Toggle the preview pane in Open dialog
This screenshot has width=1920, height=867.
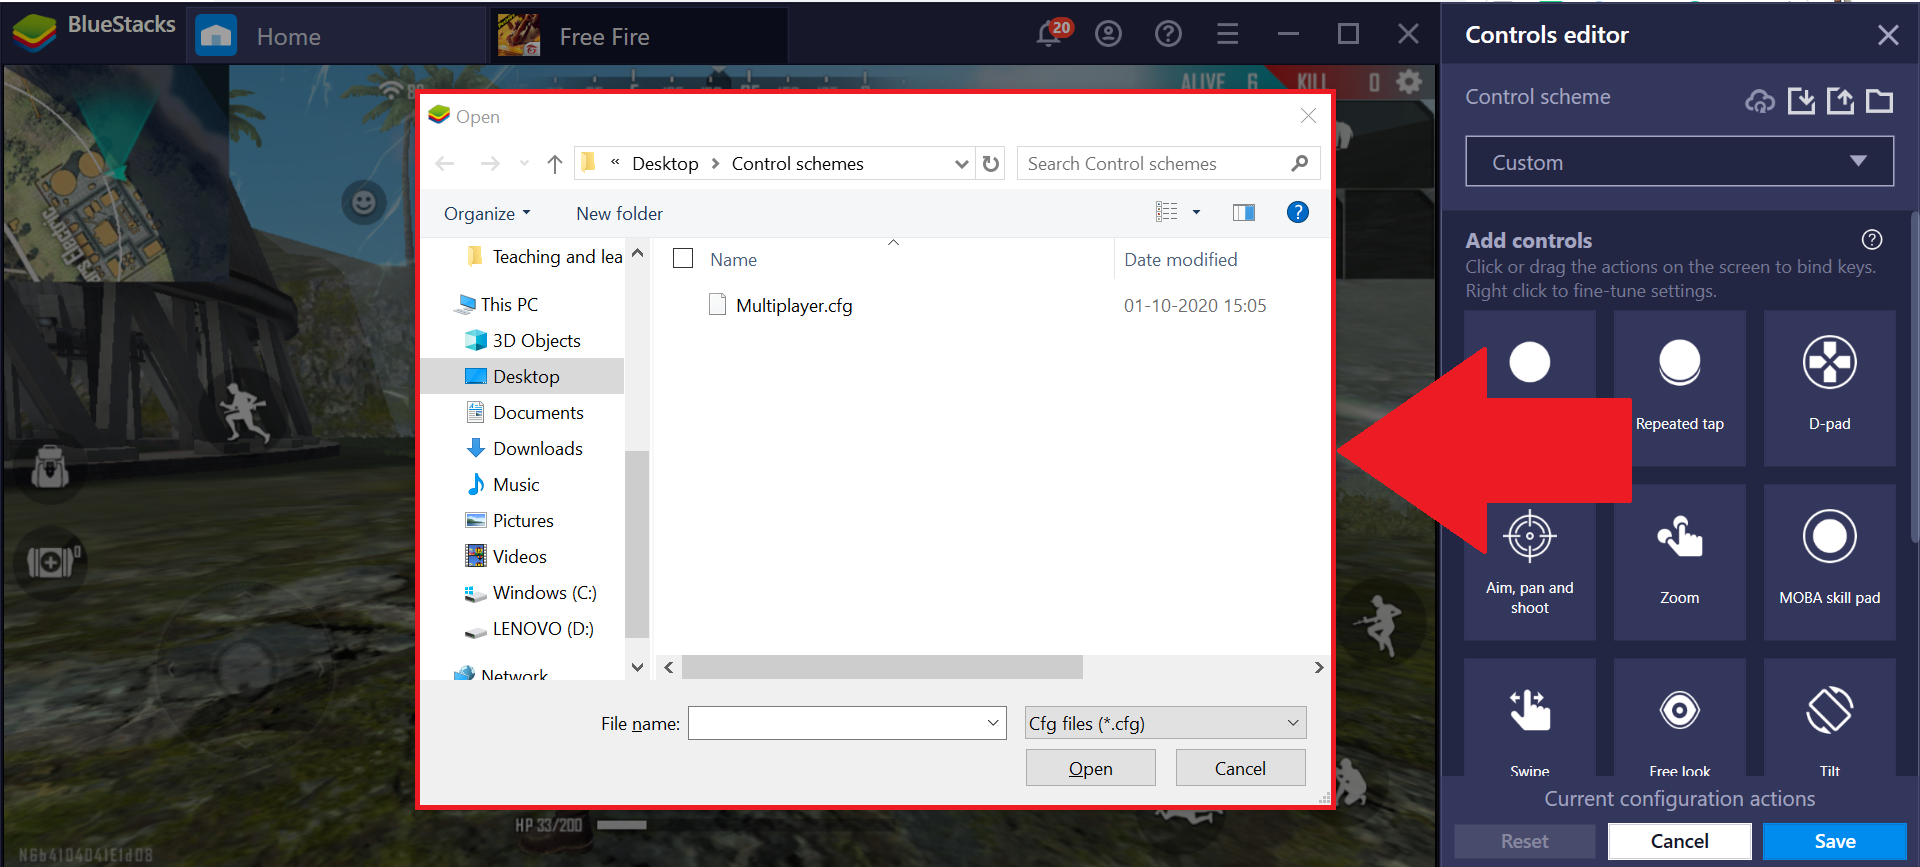click(1244, 212)
